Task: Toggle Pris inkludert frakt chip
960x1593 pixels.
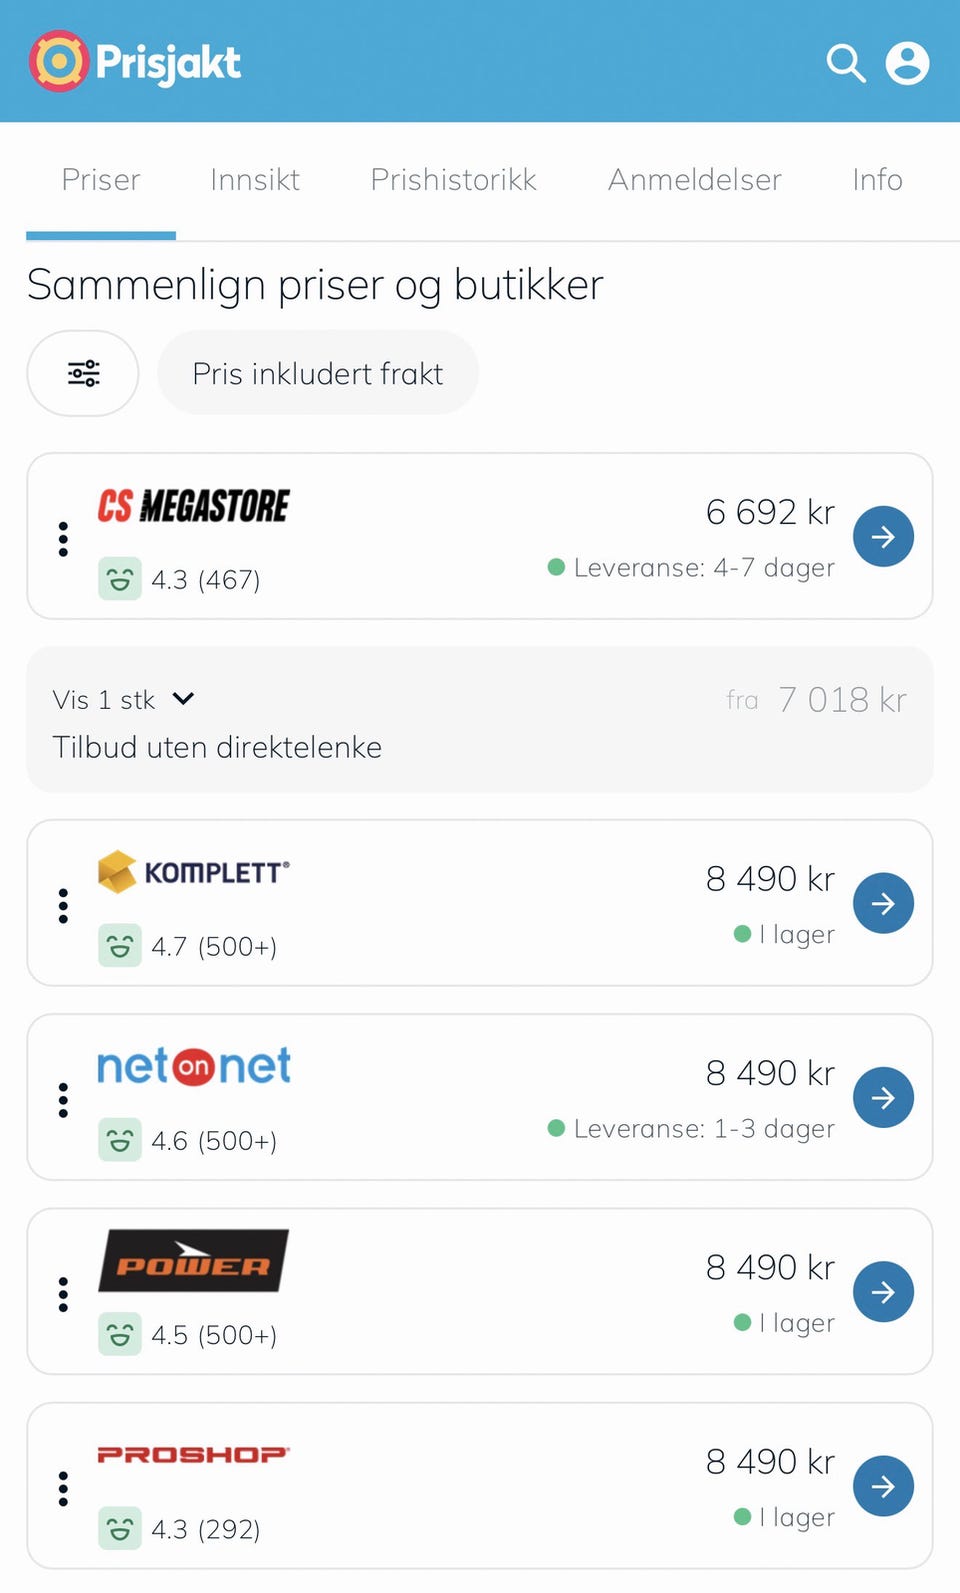Action: click(x=318, y=373)
